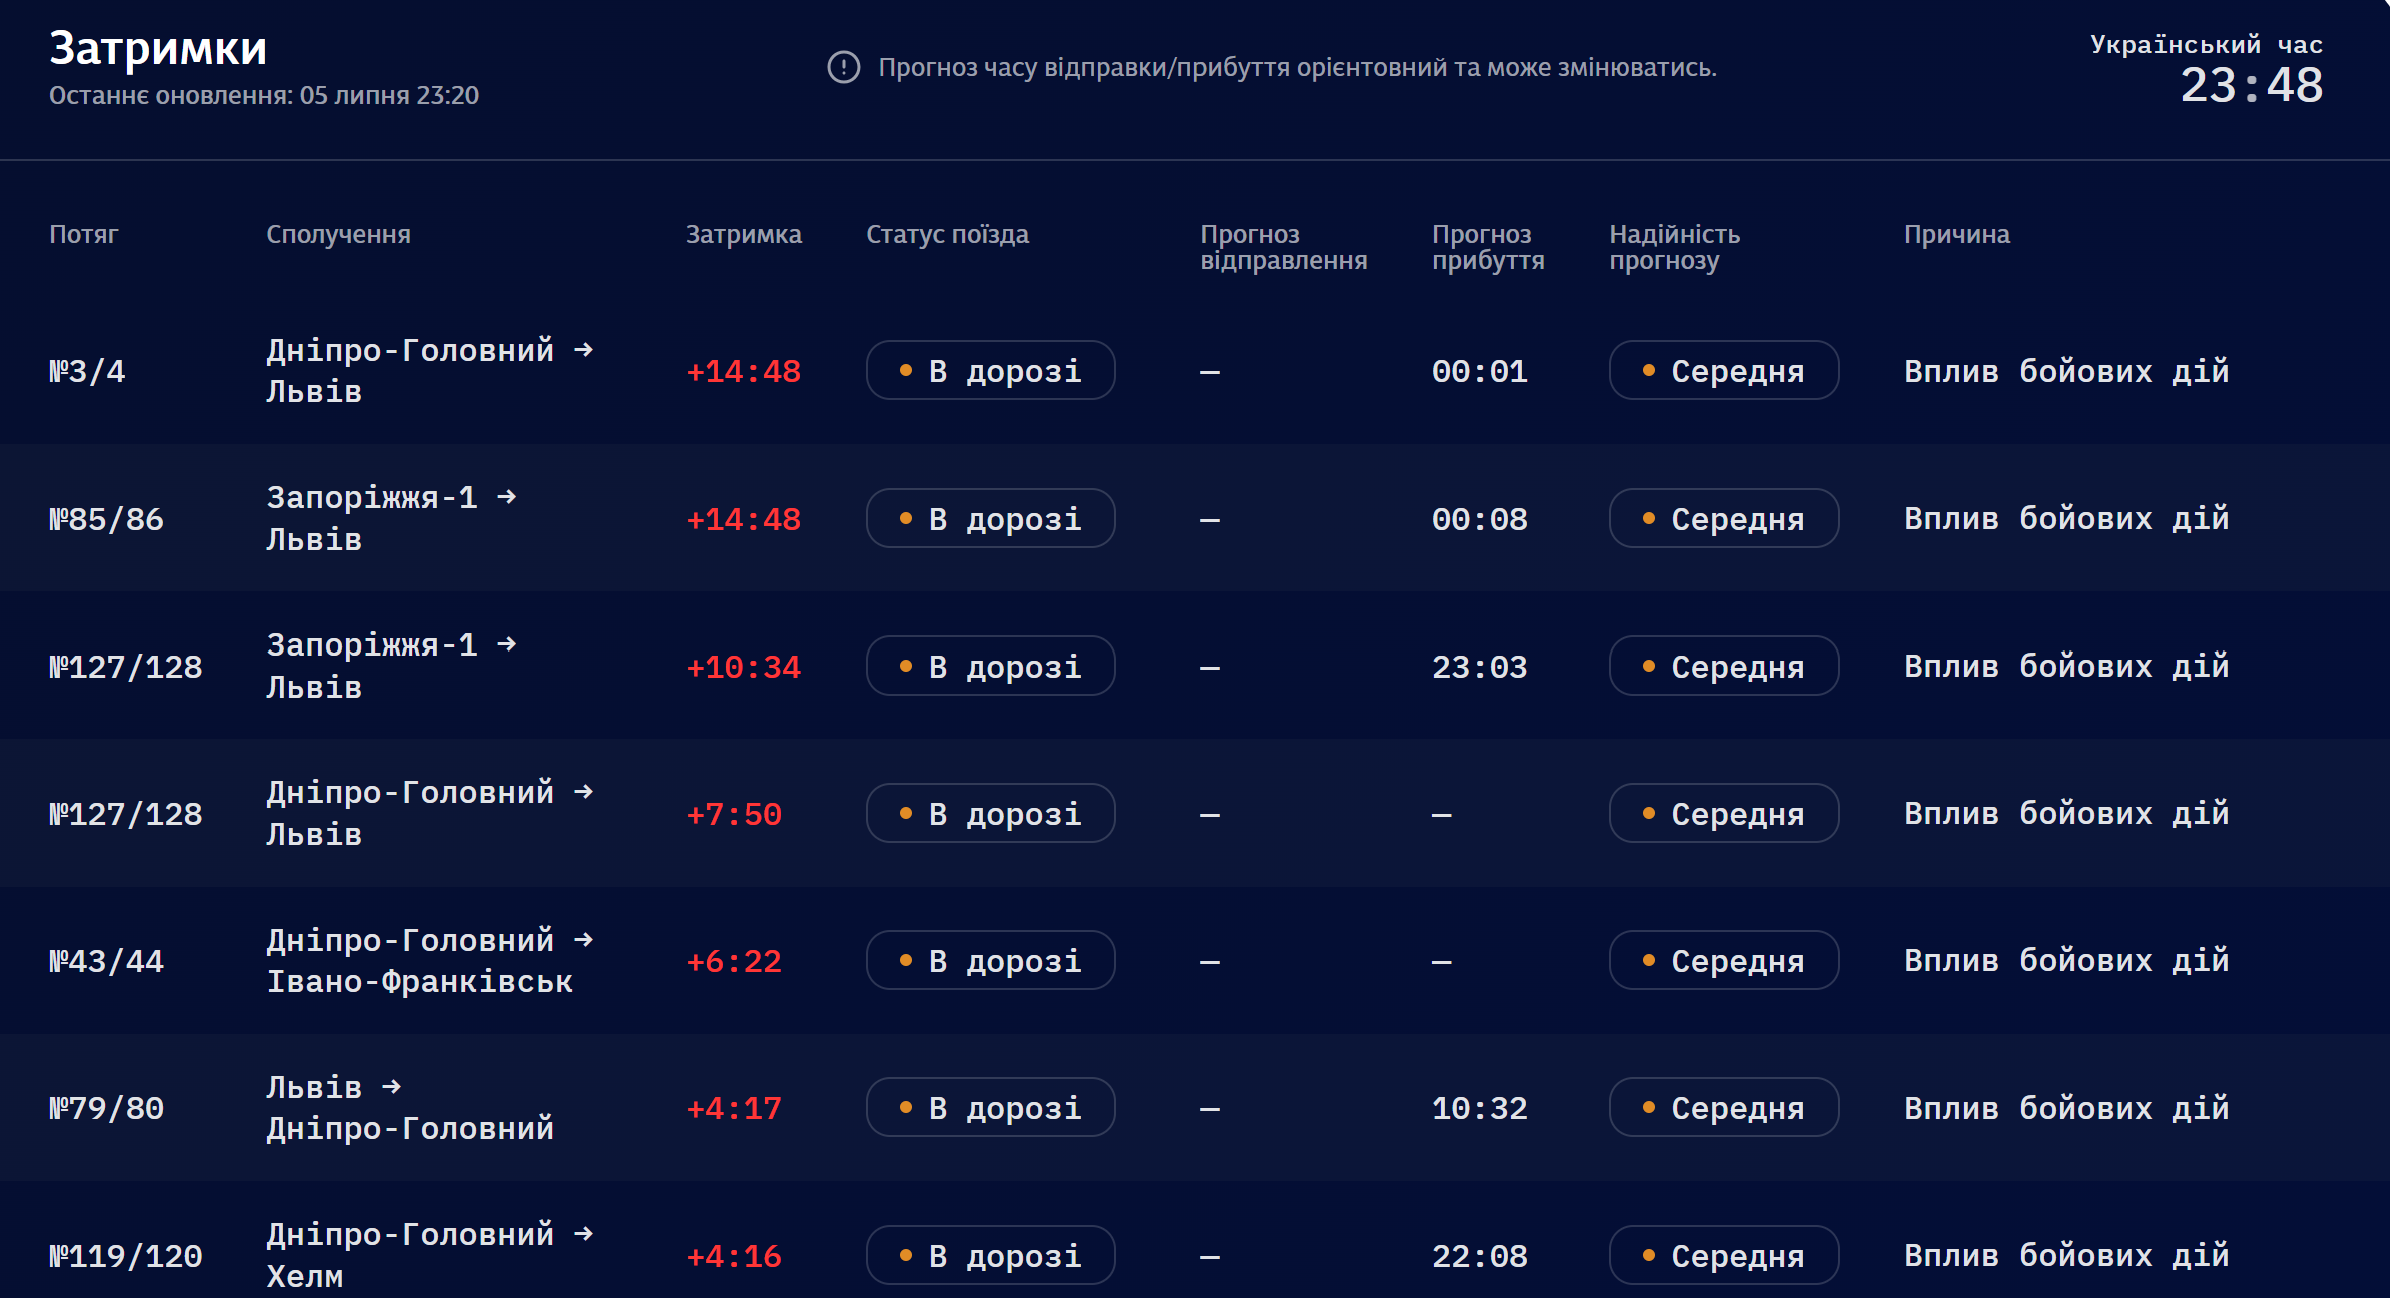Click 'Вплив бойових дій' reason for train №79/80

(2067, 1108)
